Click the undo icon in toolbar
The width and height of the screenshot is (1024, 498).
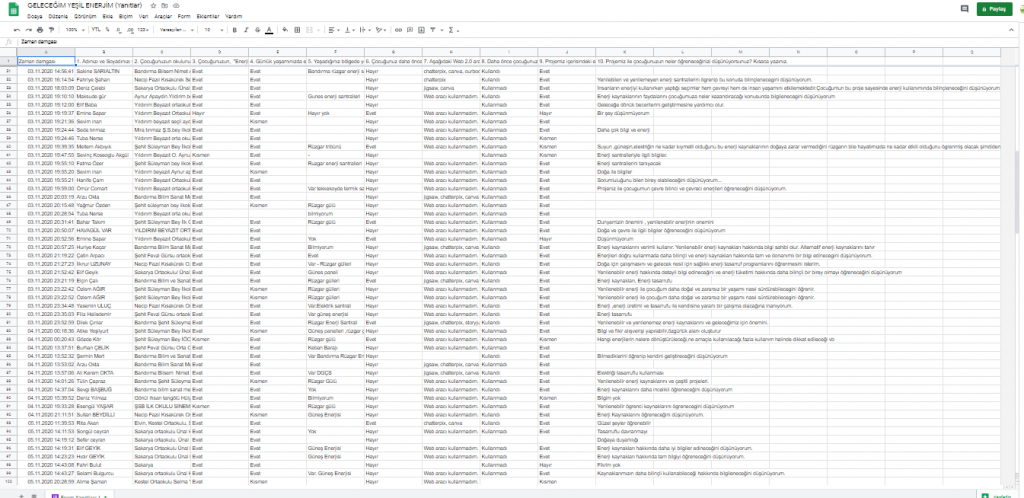pyautogui.click(x=17, y=30)
